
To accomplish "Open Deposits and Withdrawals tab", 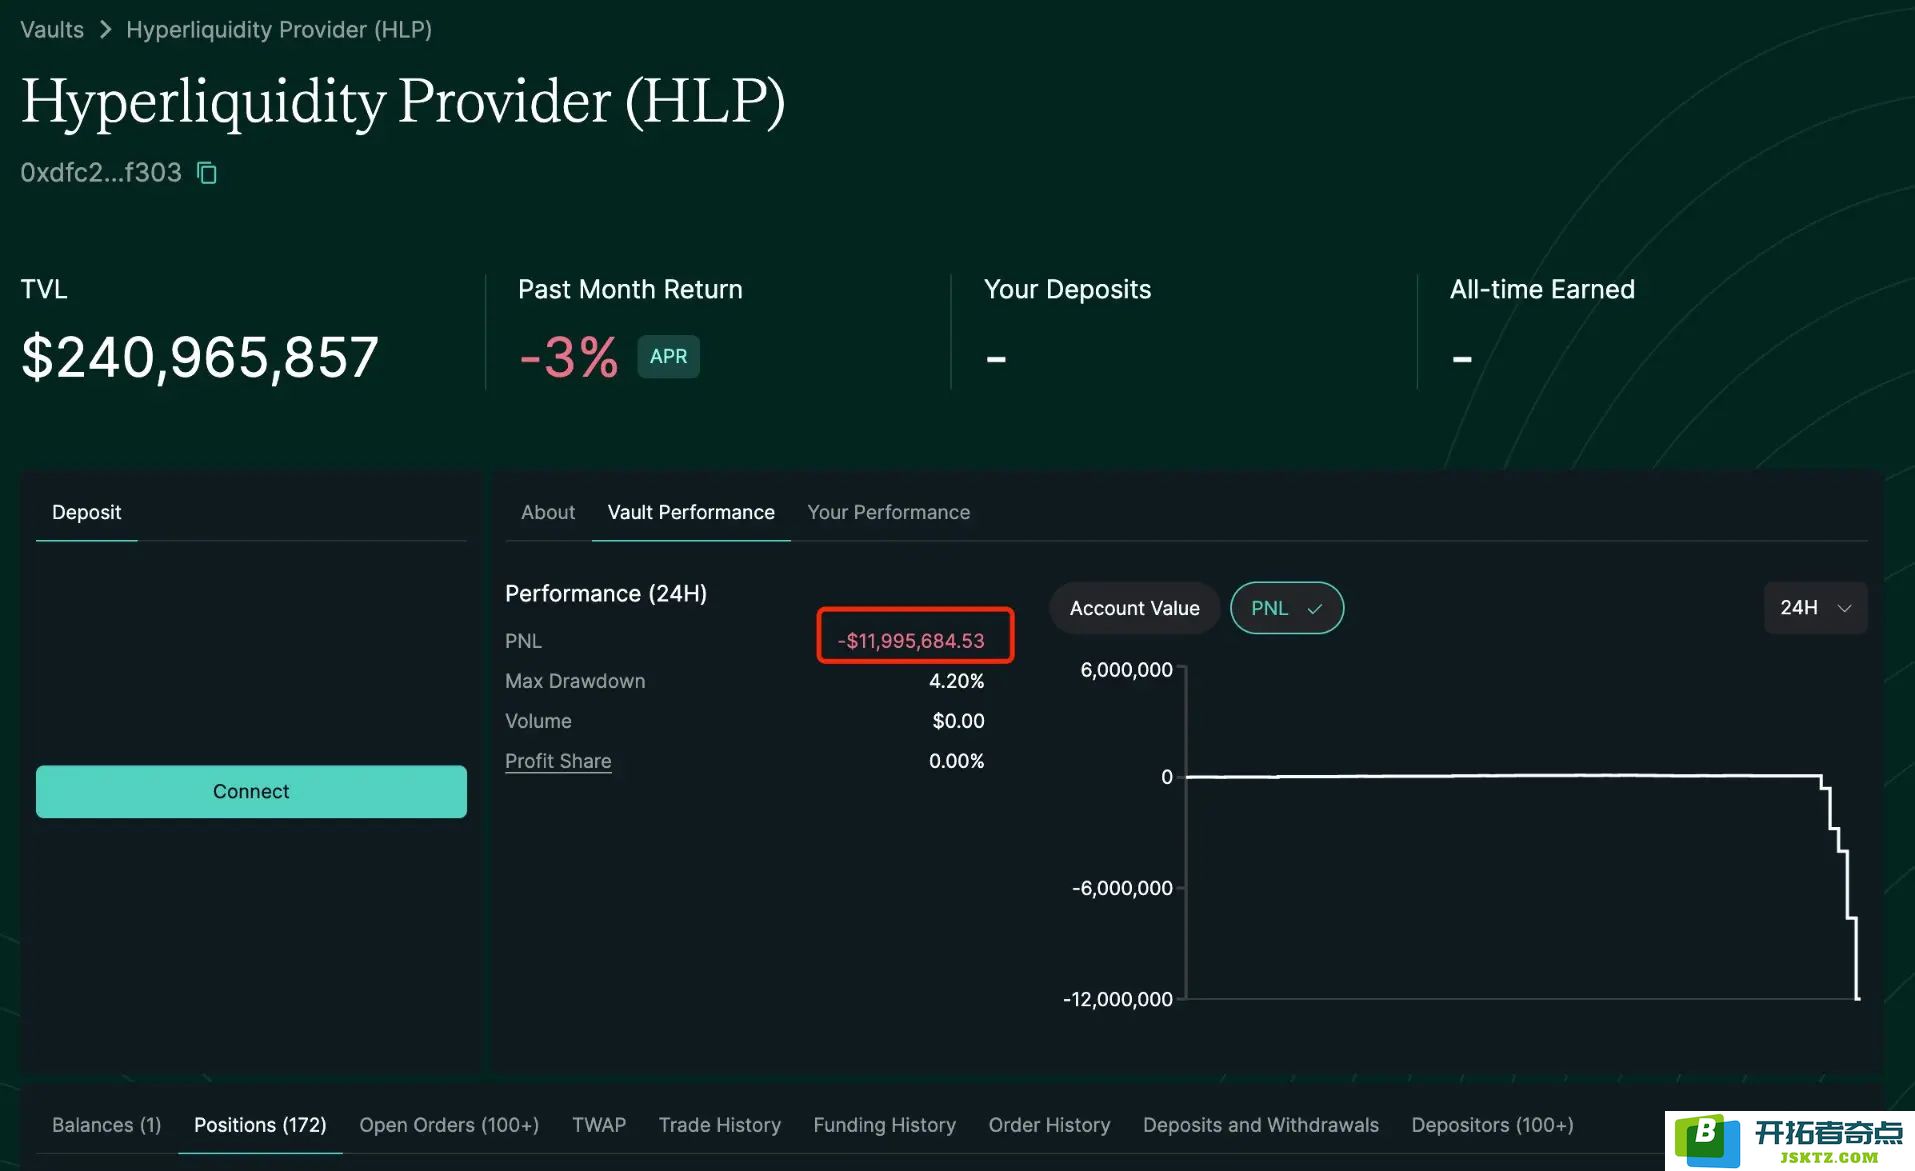I will point(1260,1125).
